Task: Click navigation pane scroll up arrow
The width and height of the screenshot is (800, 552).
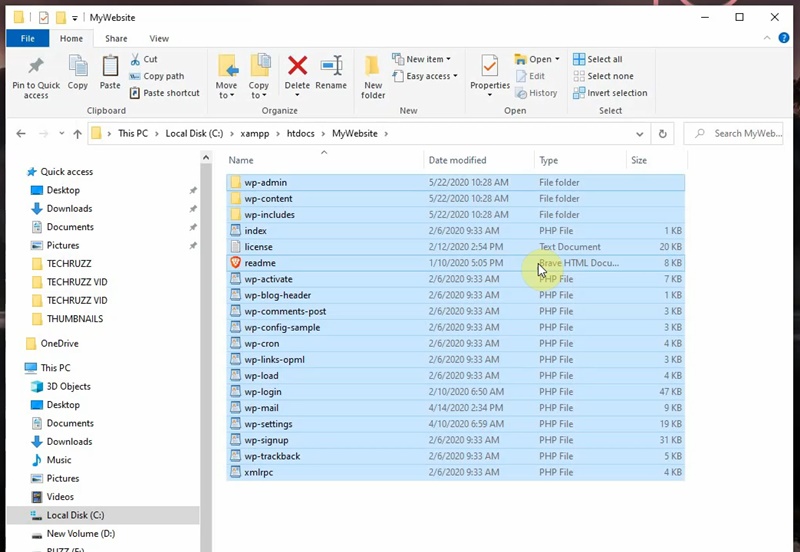Action: 206,158
